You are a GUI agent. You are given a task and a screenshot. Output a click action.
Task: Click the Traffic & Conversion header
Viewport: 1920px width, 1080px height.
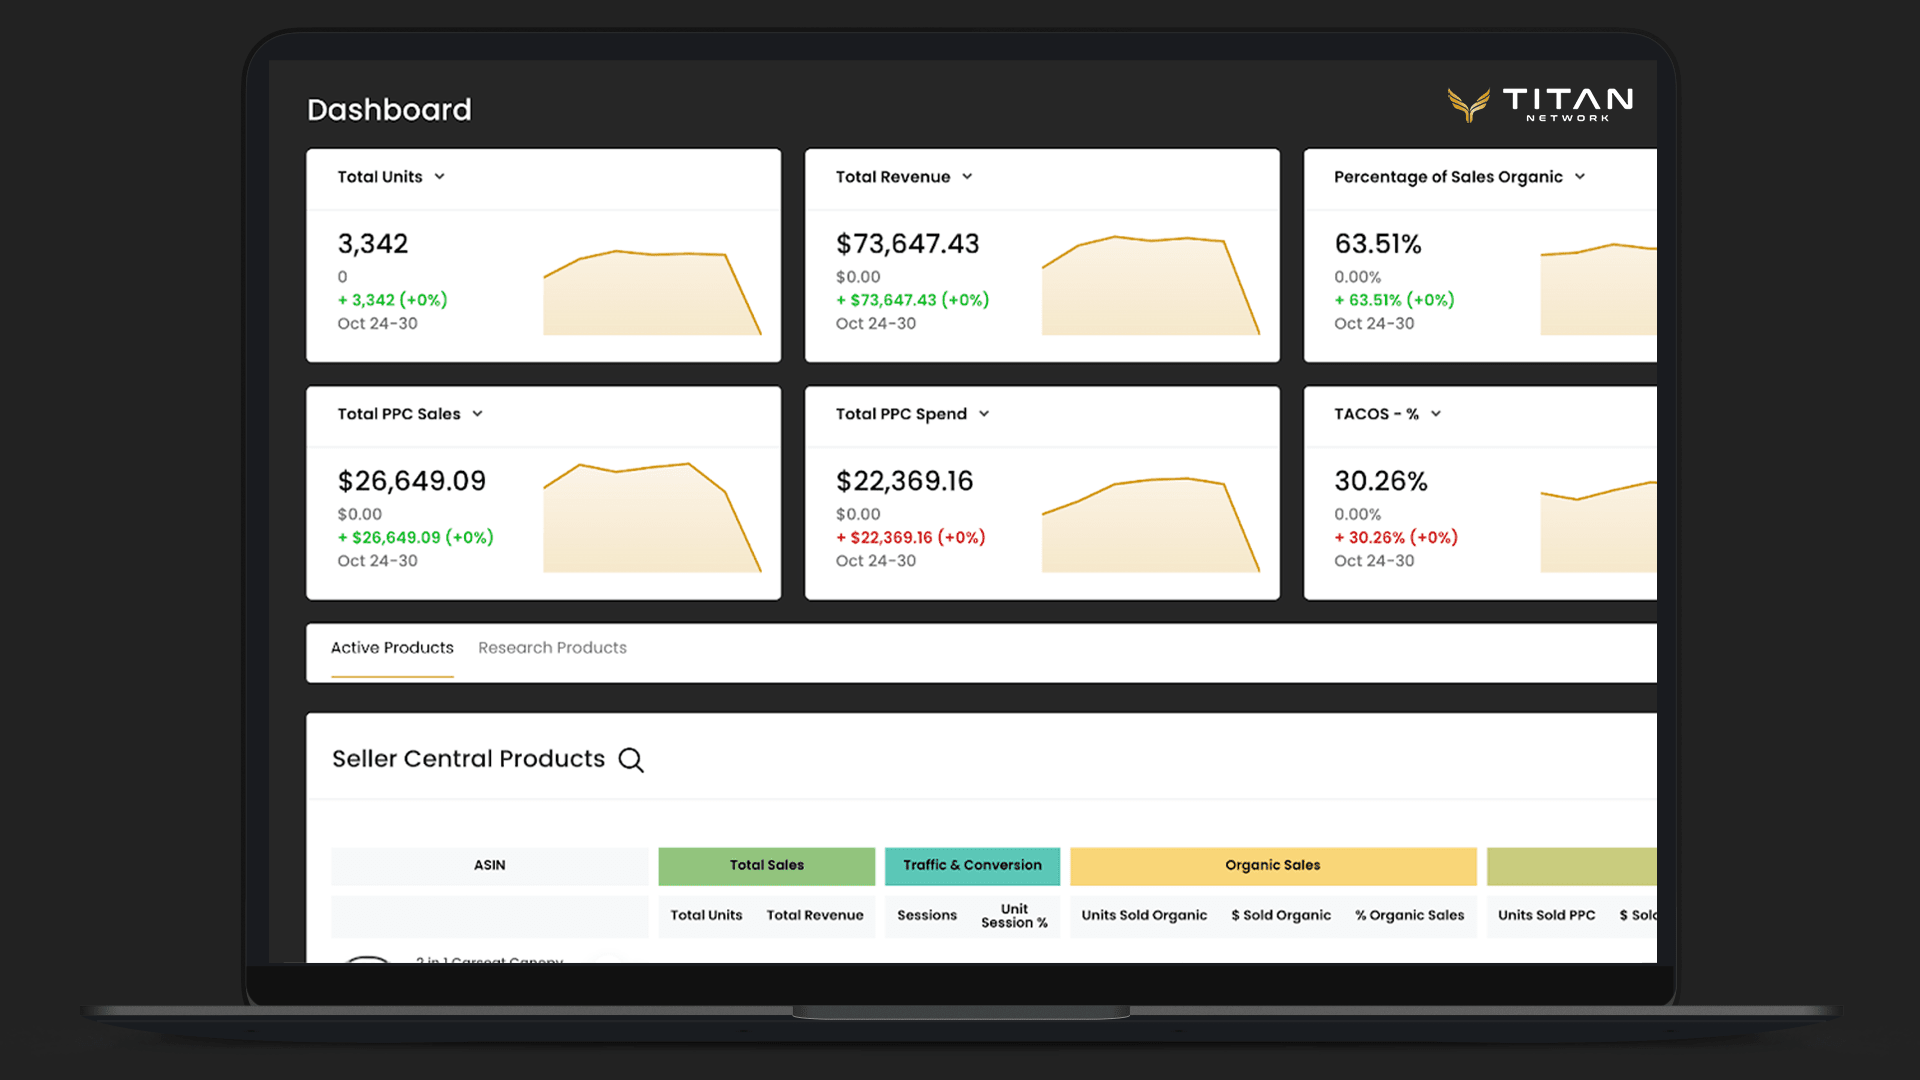[x=972, y=866]
